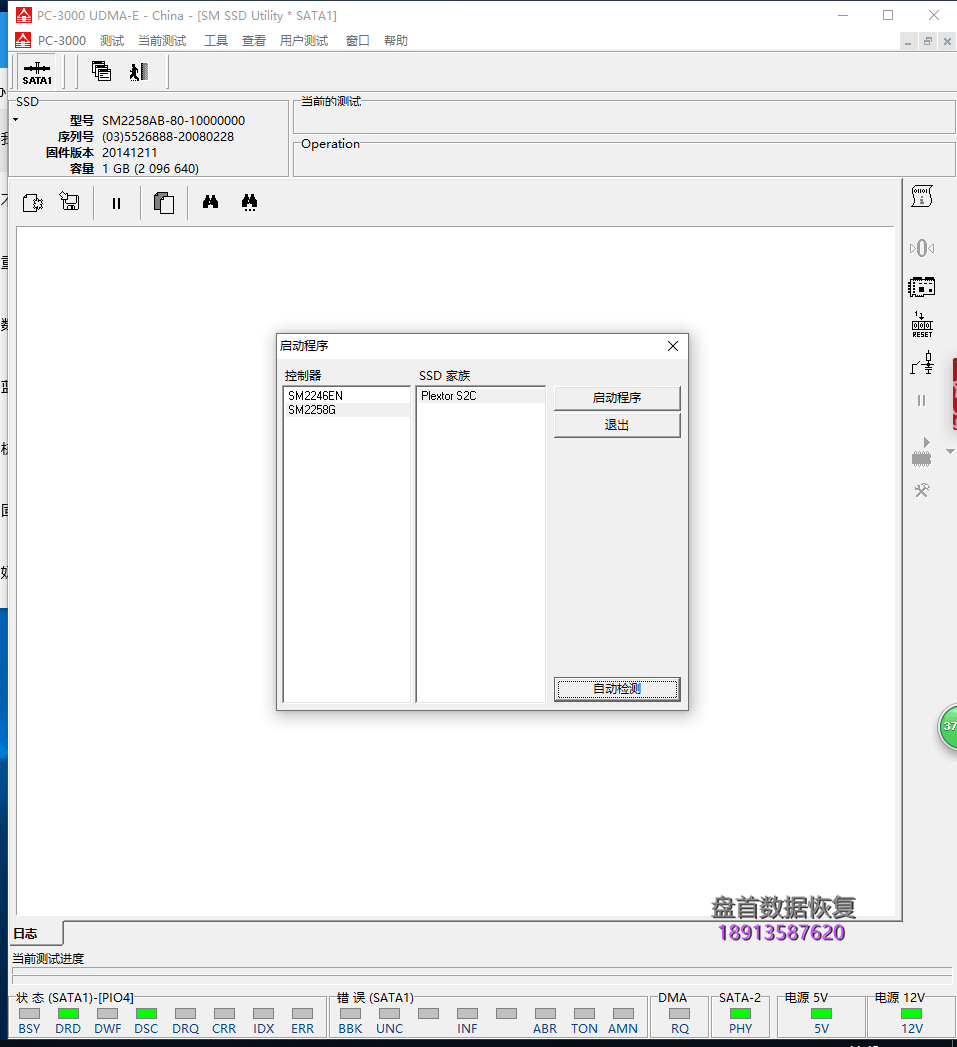The height and width of the screenshot is (1047, 957).
Task: Click the 自动检测 button
Action: tap(617, 688)
